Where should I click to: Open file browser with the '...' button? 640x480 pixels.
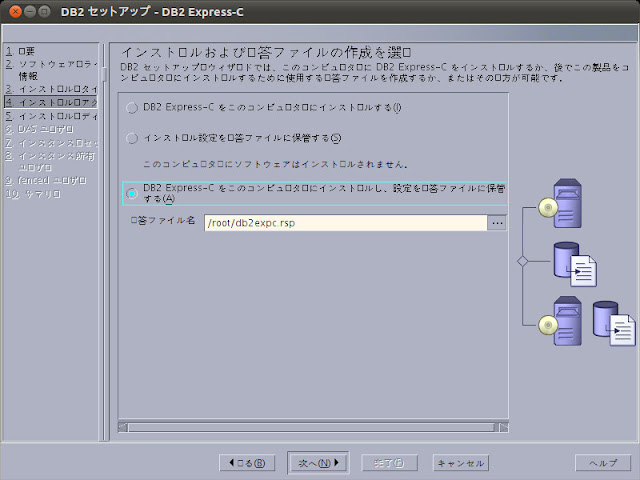pos(497,223)
